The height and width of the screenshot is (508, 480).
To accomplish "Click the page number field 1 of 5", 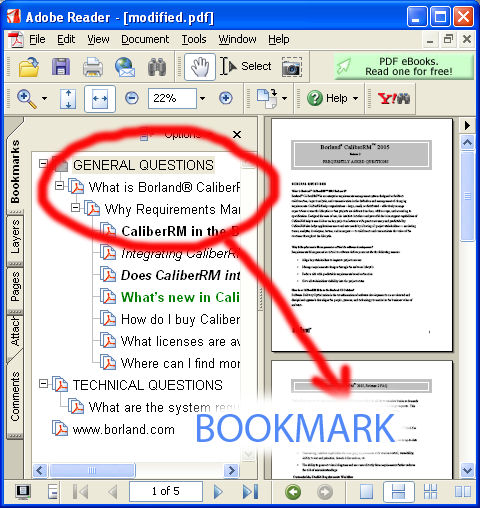I will tap(166, 491).
